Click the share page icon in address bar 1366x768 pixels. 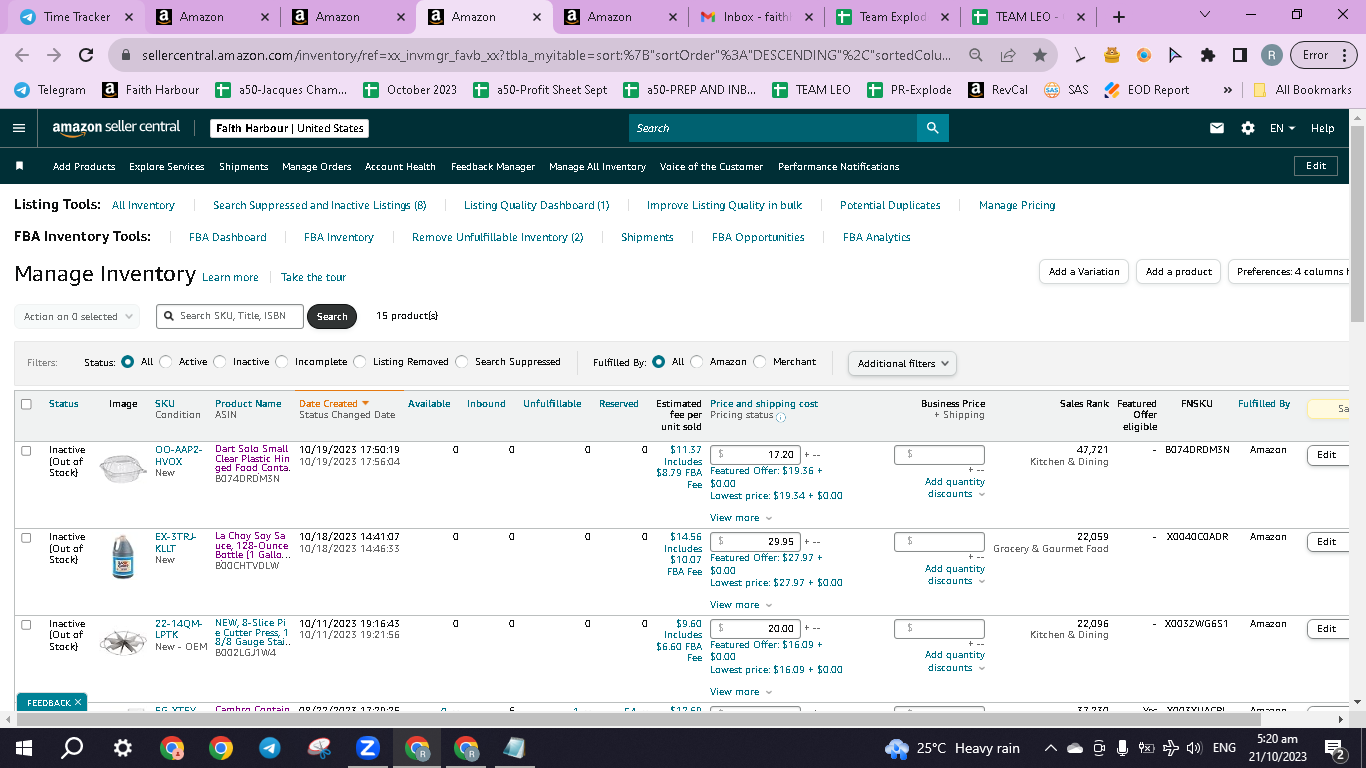coord(1008,55)
